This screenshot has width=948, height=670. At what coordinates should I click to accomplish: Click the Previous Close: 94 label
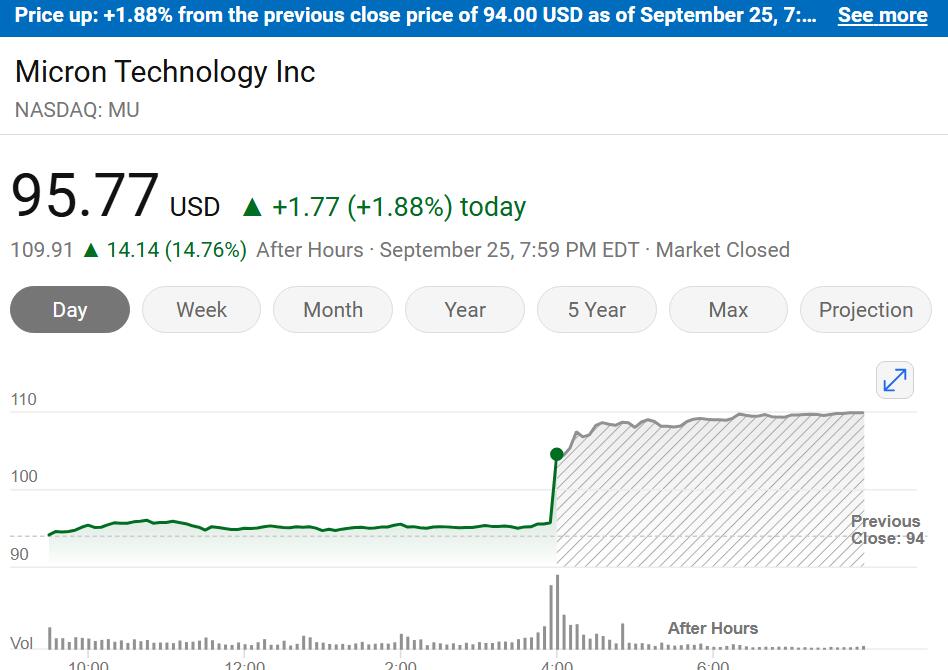click(886, 530)
